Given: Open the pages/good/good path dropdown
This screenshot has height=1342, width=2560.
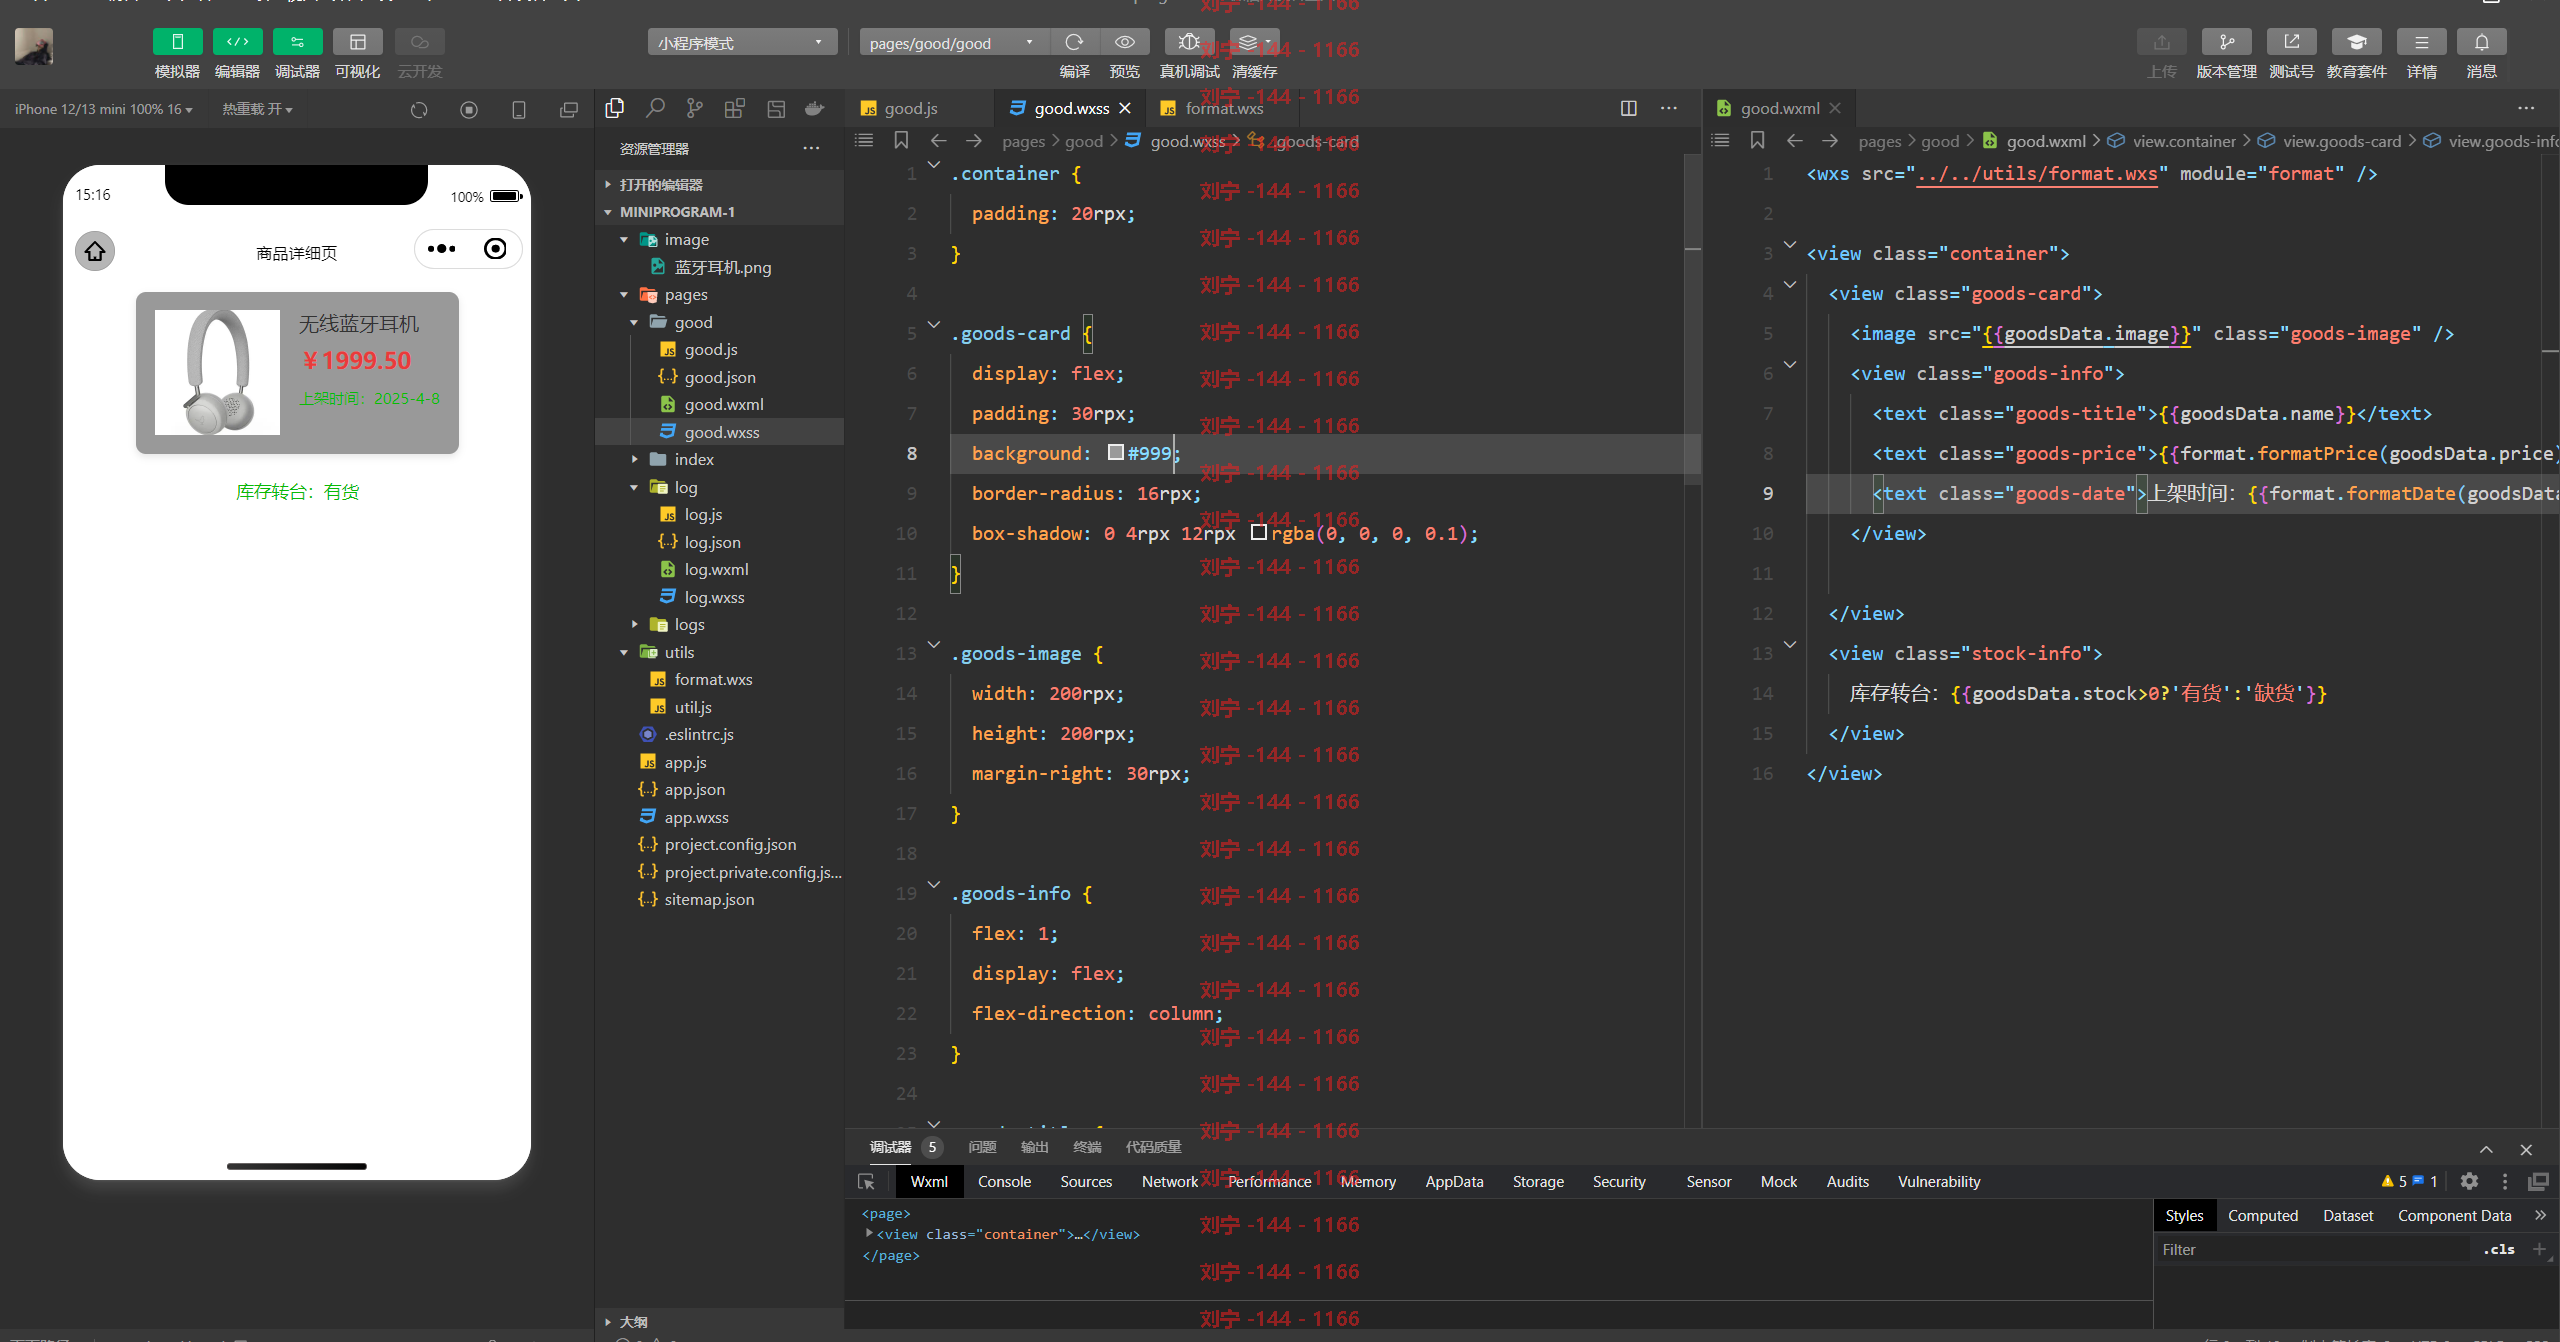Looking at the screenshot, I should pyautogui.click(x=954, y=43).
